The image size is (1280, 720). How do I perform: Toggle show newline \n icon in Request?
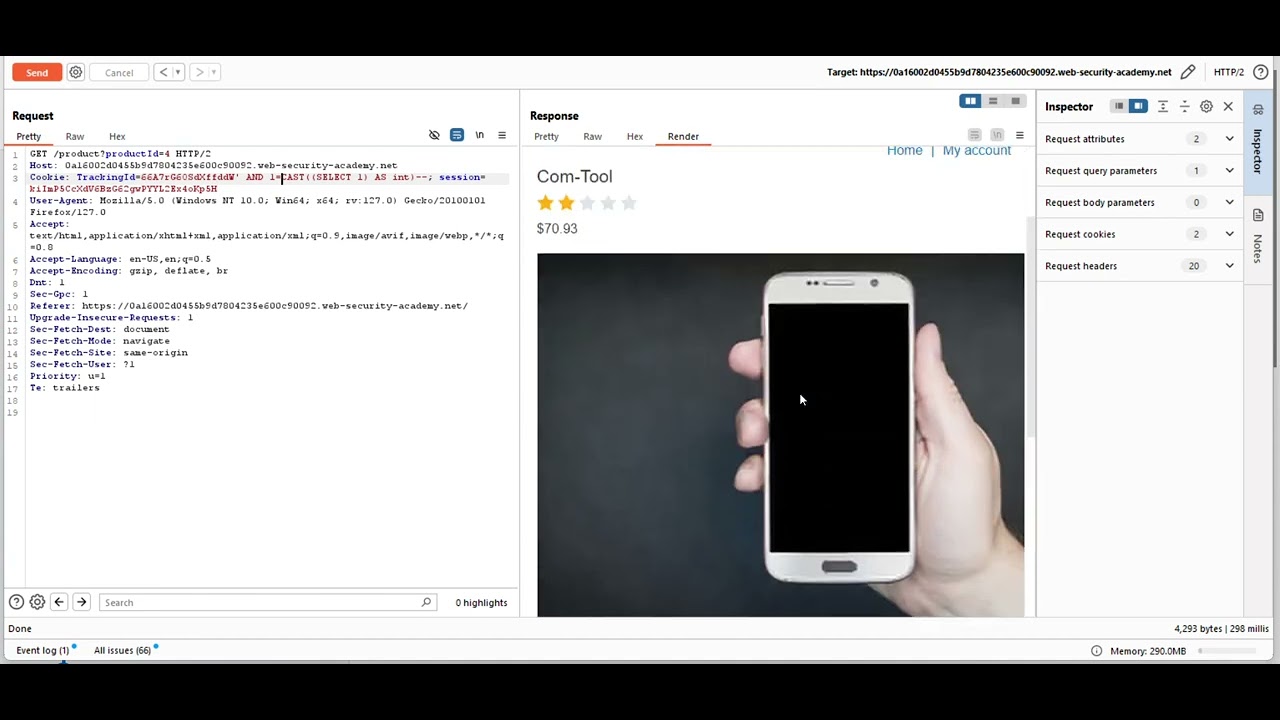[479, 135]
